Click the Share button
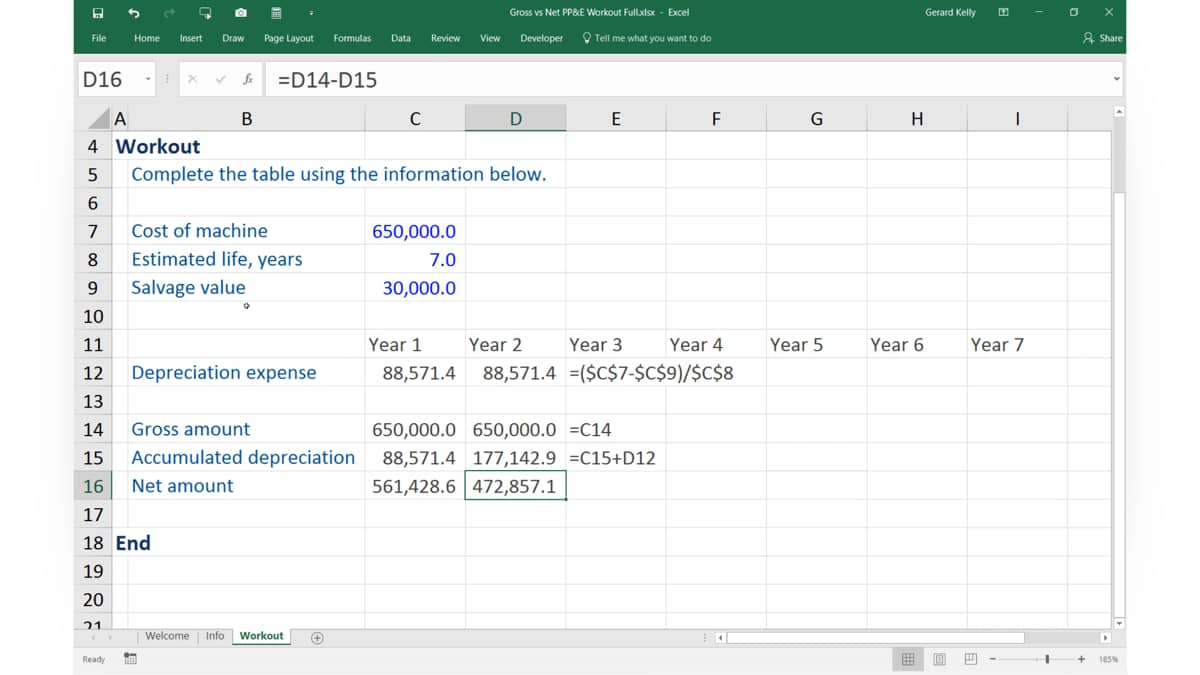Image resolution: width=1200 pixels, height=675 pixels. [x=1103, y=38]
